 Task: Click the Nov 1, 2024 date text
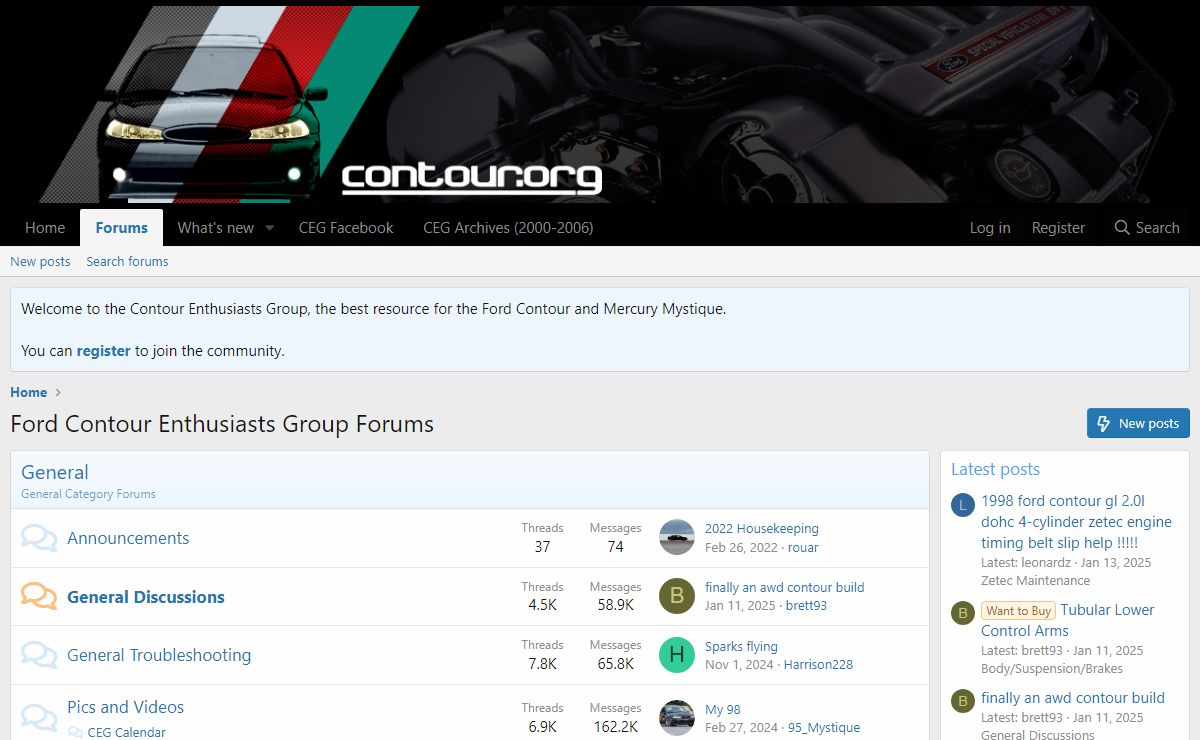[x=739, y=664]
